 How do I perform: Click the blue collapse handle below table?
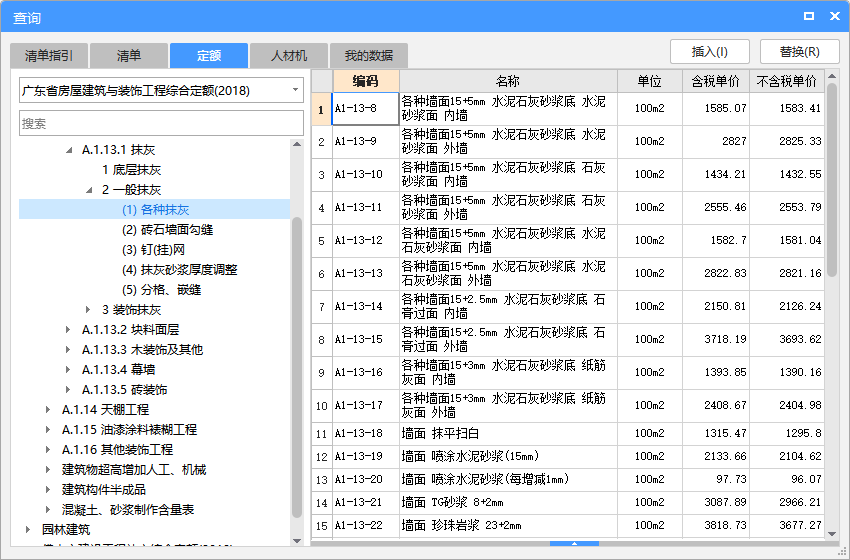[x=574, y=543]
